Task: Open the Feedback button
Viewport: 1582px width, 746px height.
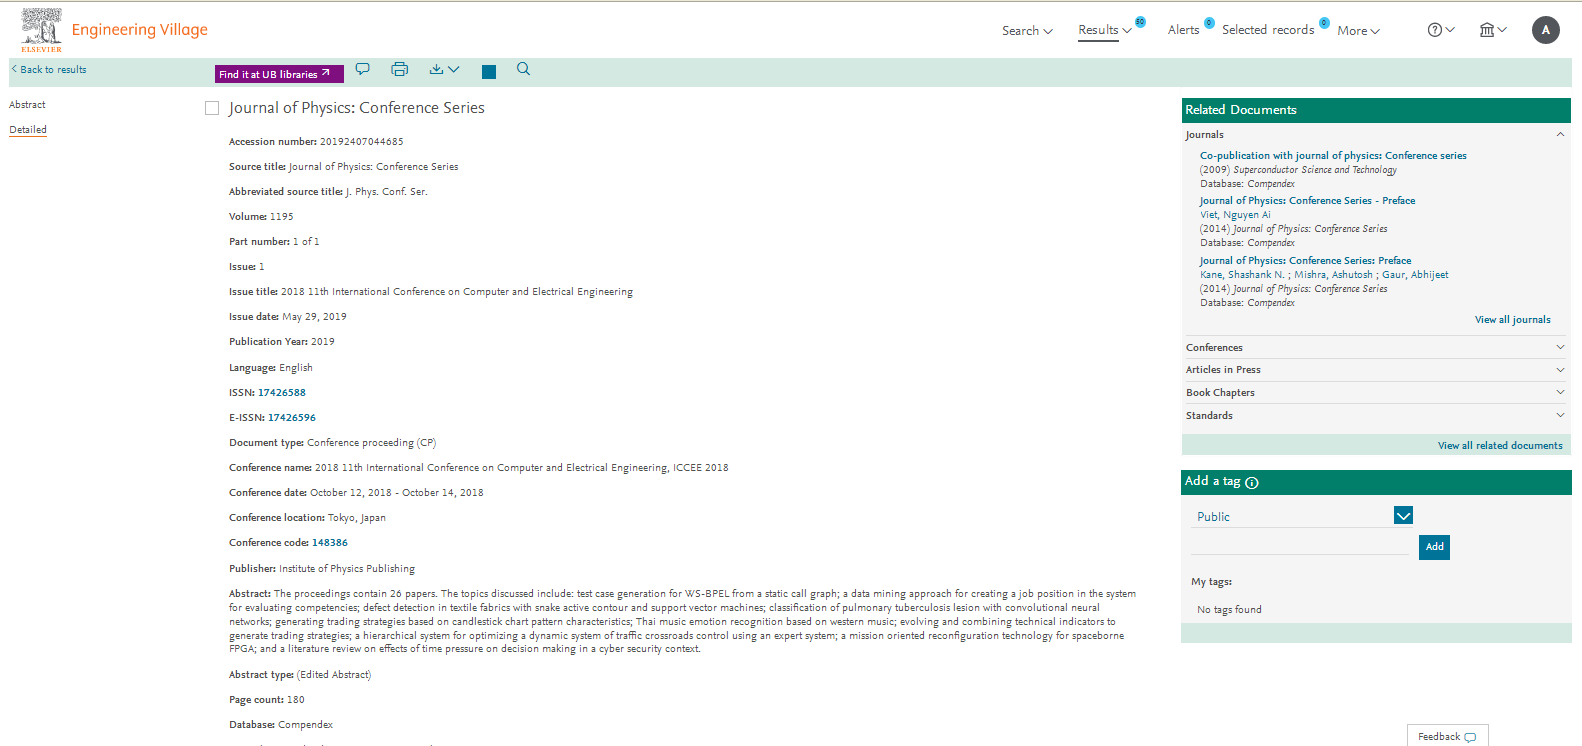Action: pos(1447,736)
